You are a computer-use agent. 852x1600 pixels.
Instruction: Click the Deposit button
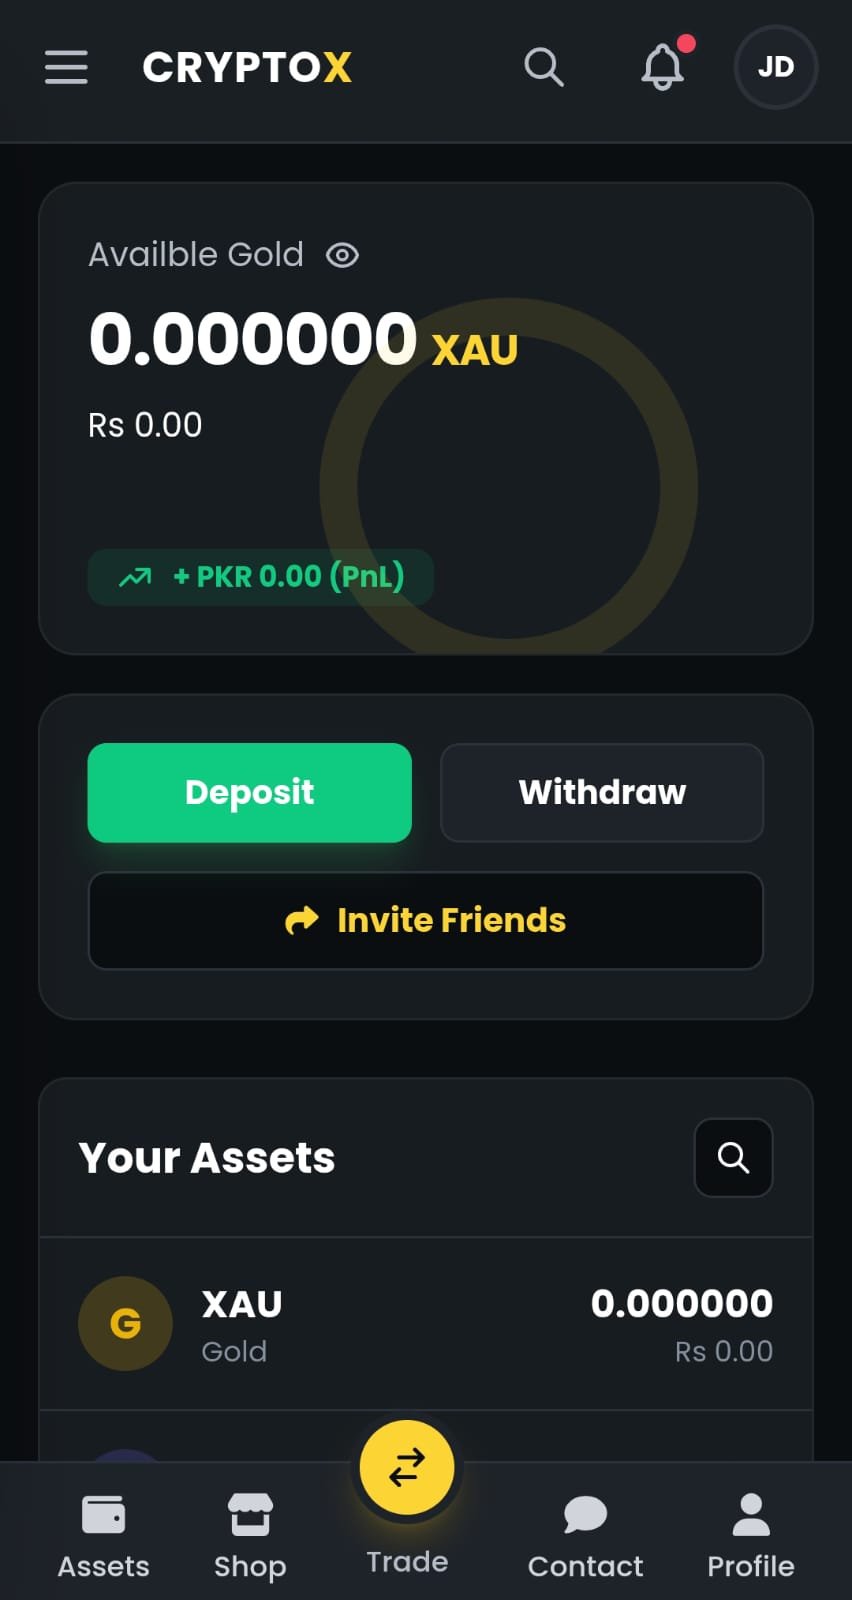point(250,792)
